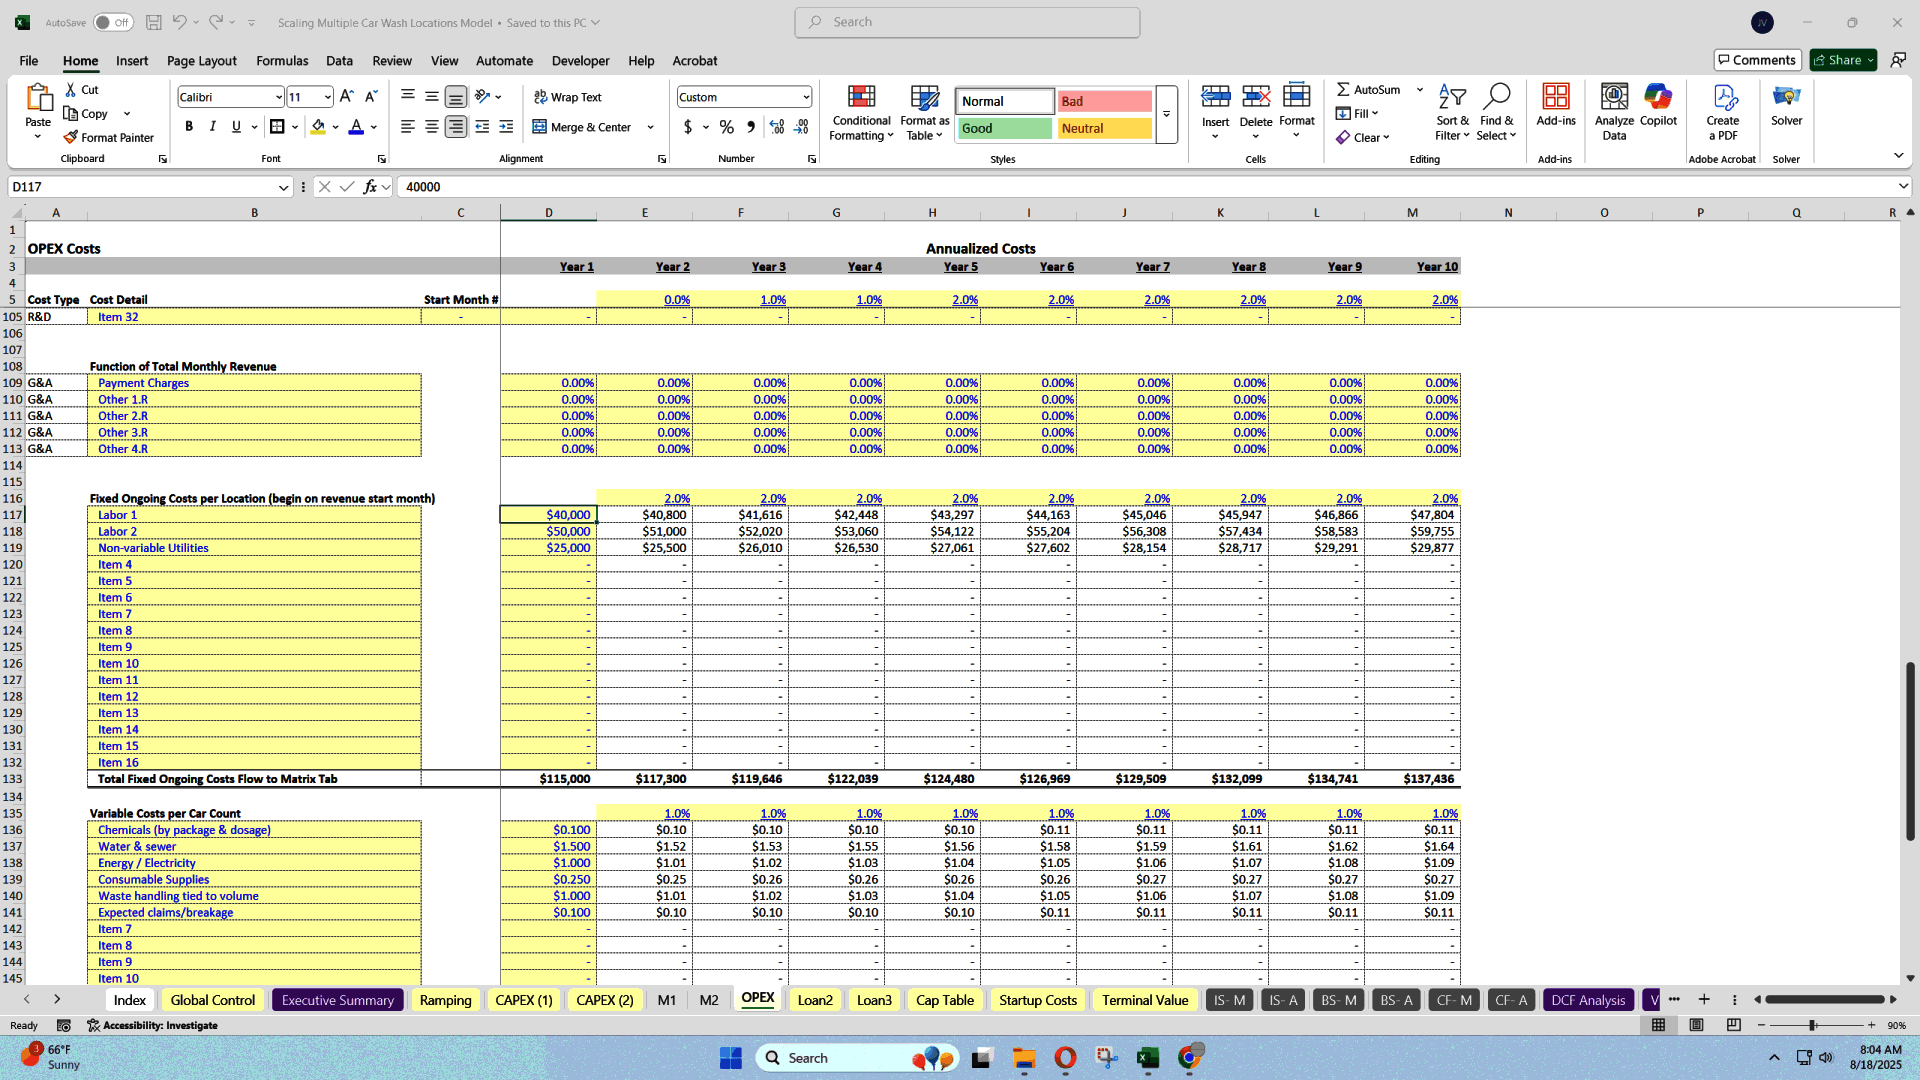The width and height of the screenshot is (1920, 1080).
Task: Expand the cell styles gallery
Action: 1166,114
